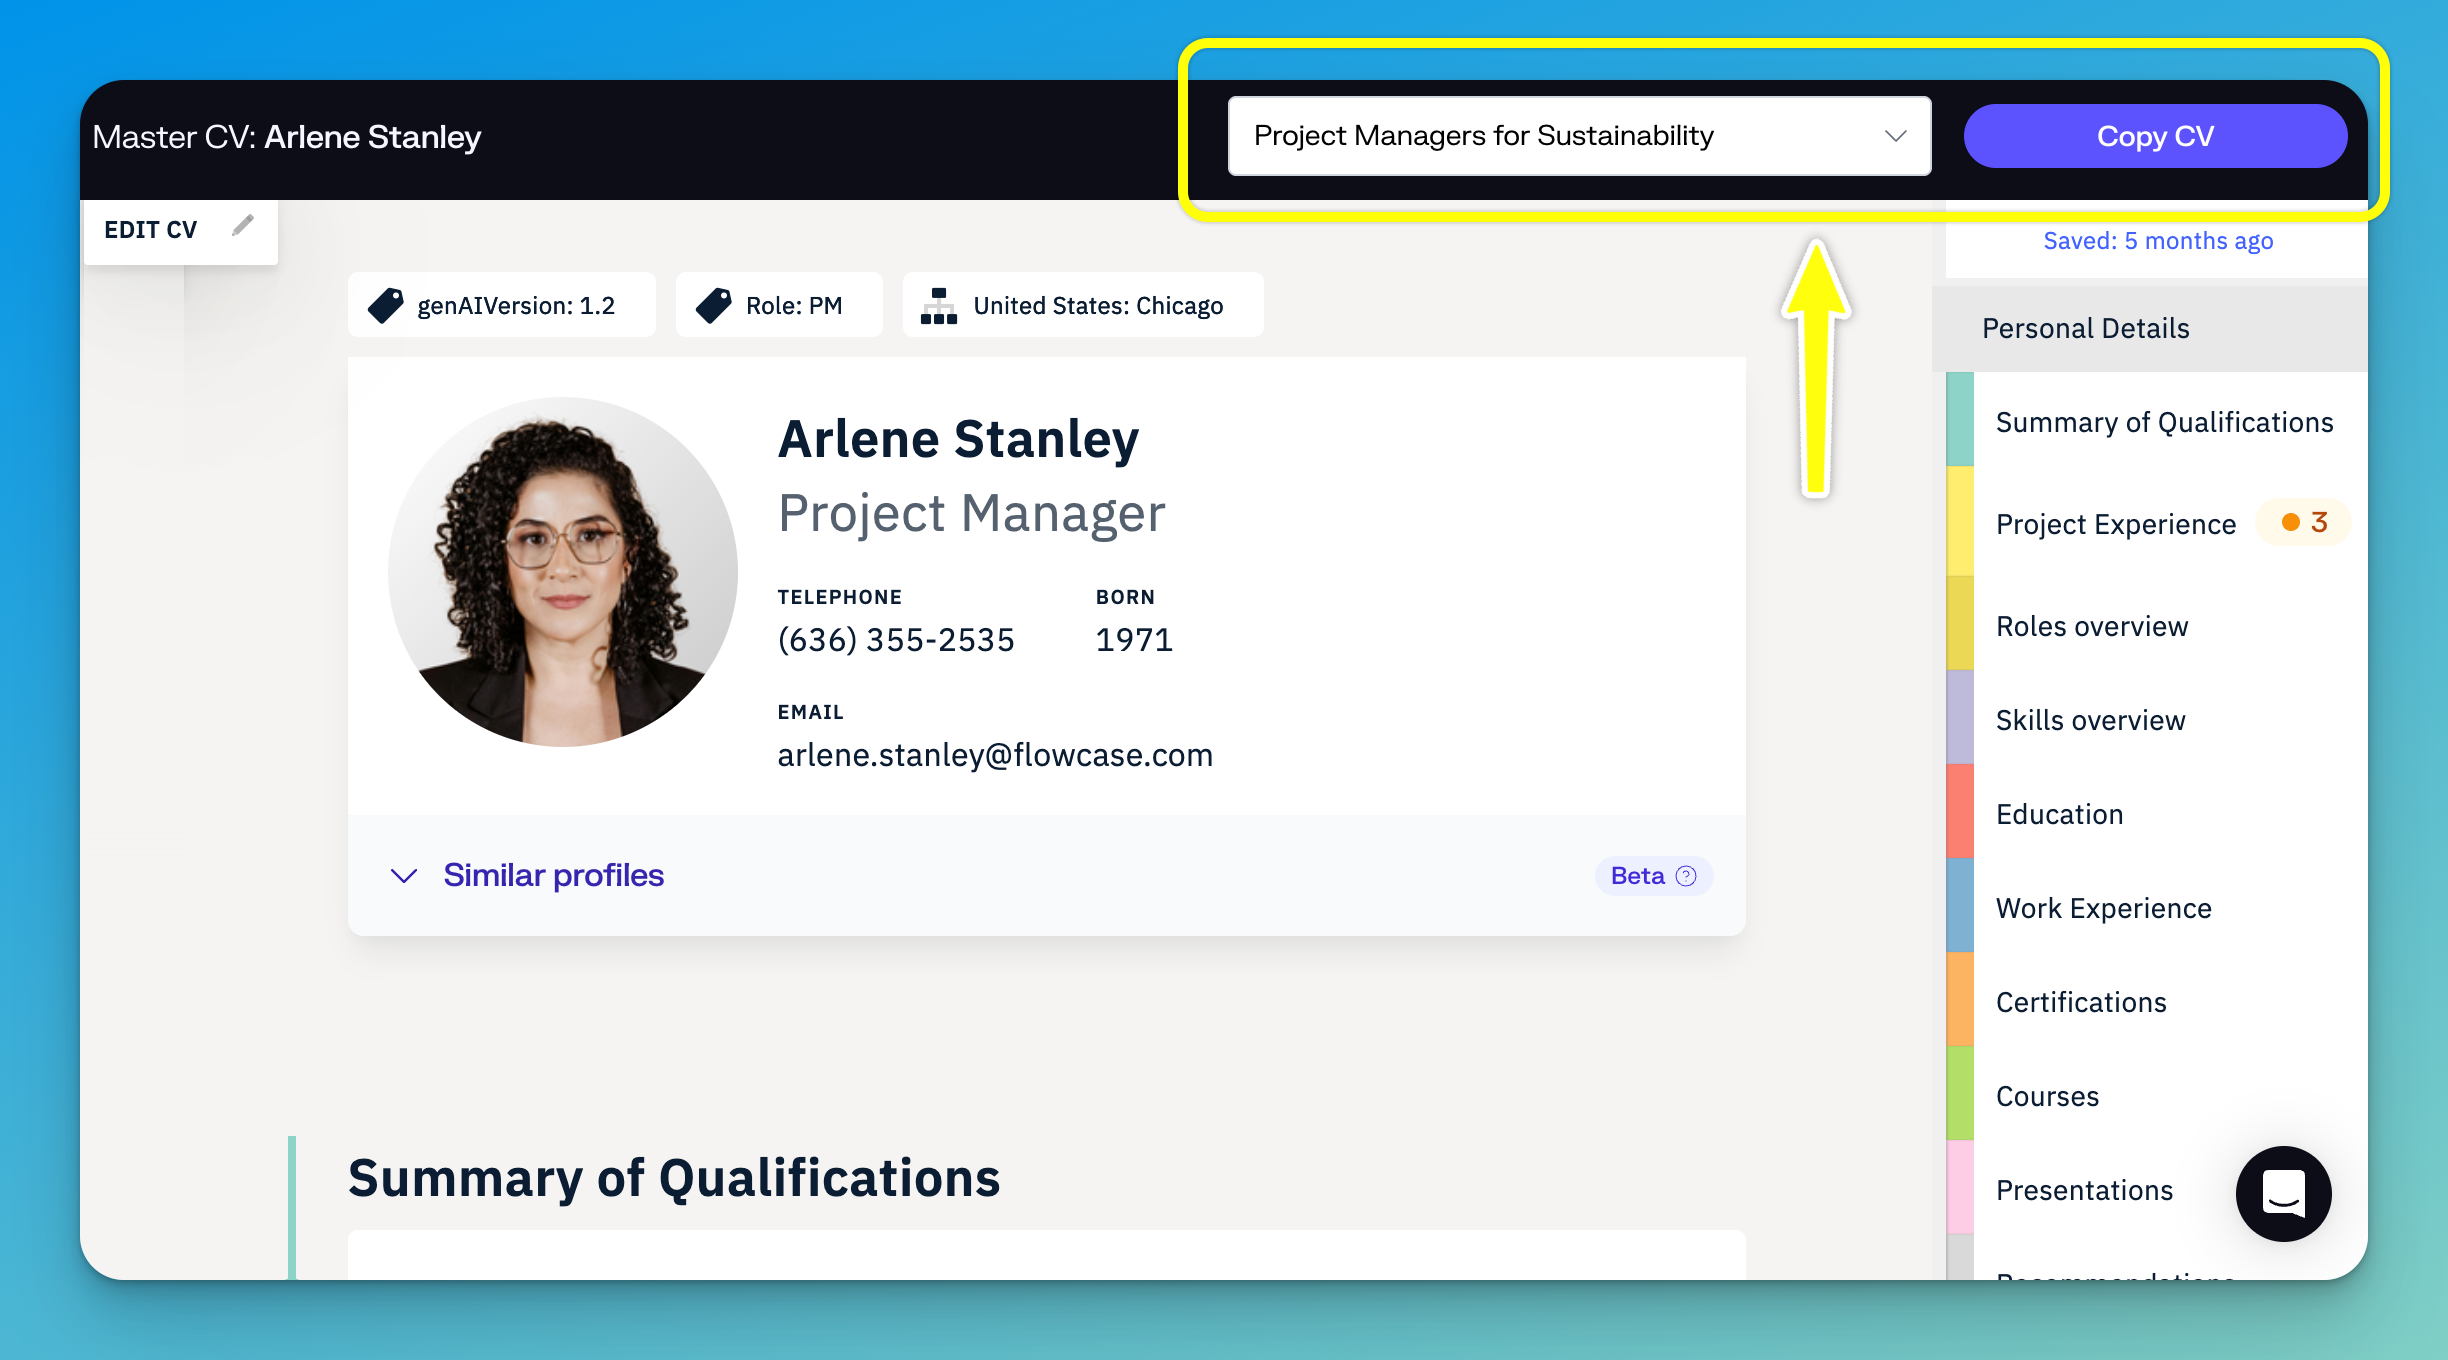Click the orange 3 badge on Project Experience
Screen dimensions: 2448x1360
click(x=2305, y=522)
